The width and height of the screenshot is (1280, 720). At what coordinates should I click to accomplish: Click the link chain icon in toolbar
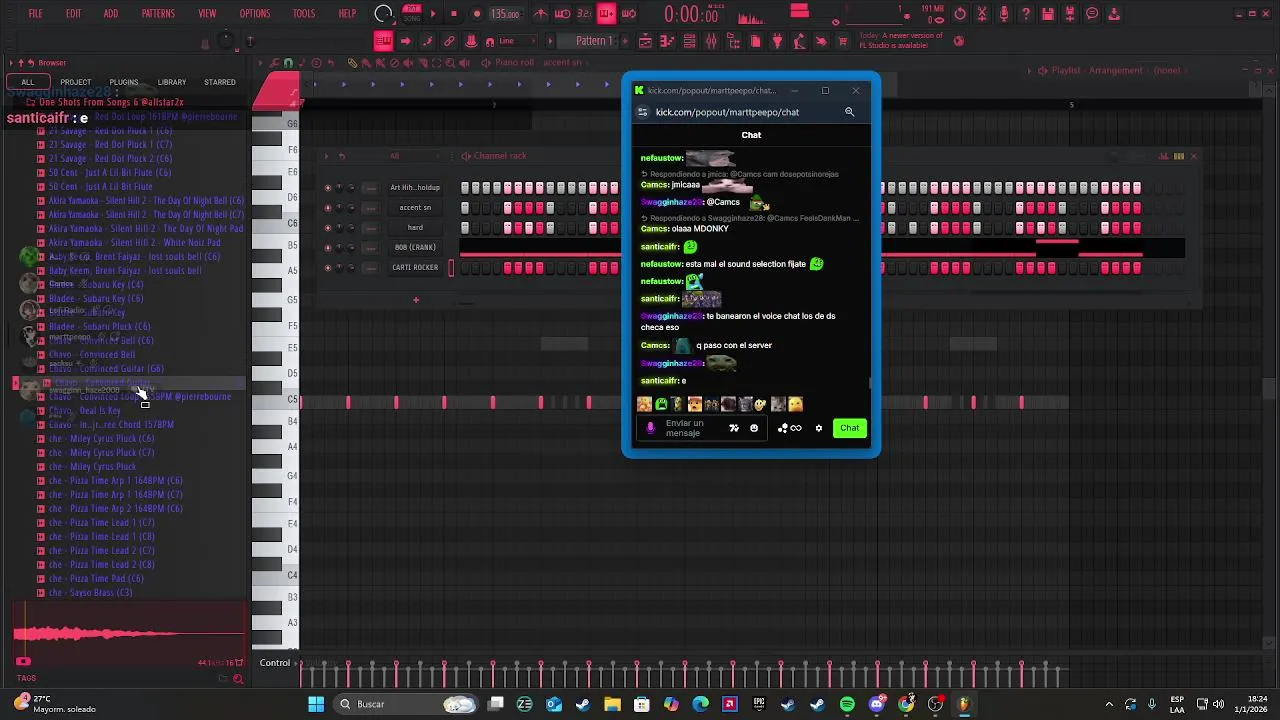(x=450, y=41)
